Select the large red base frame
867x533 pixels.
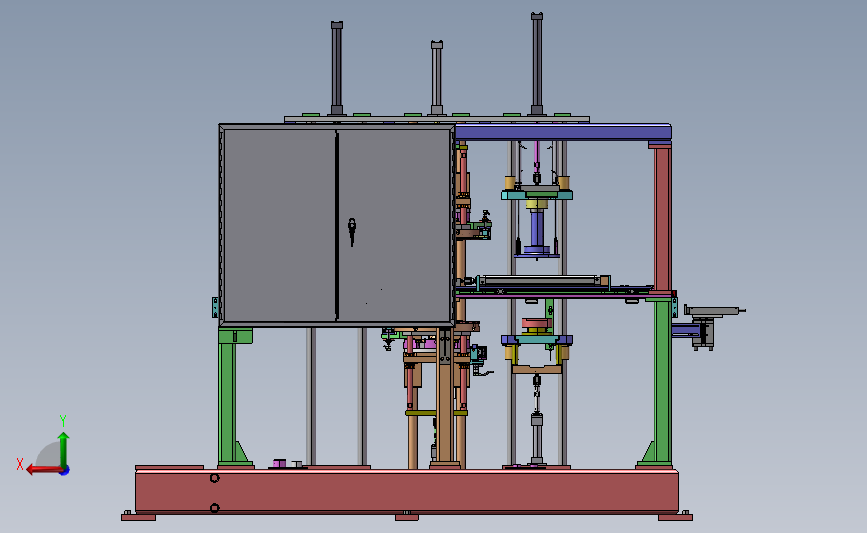click(x=407, y=491)
